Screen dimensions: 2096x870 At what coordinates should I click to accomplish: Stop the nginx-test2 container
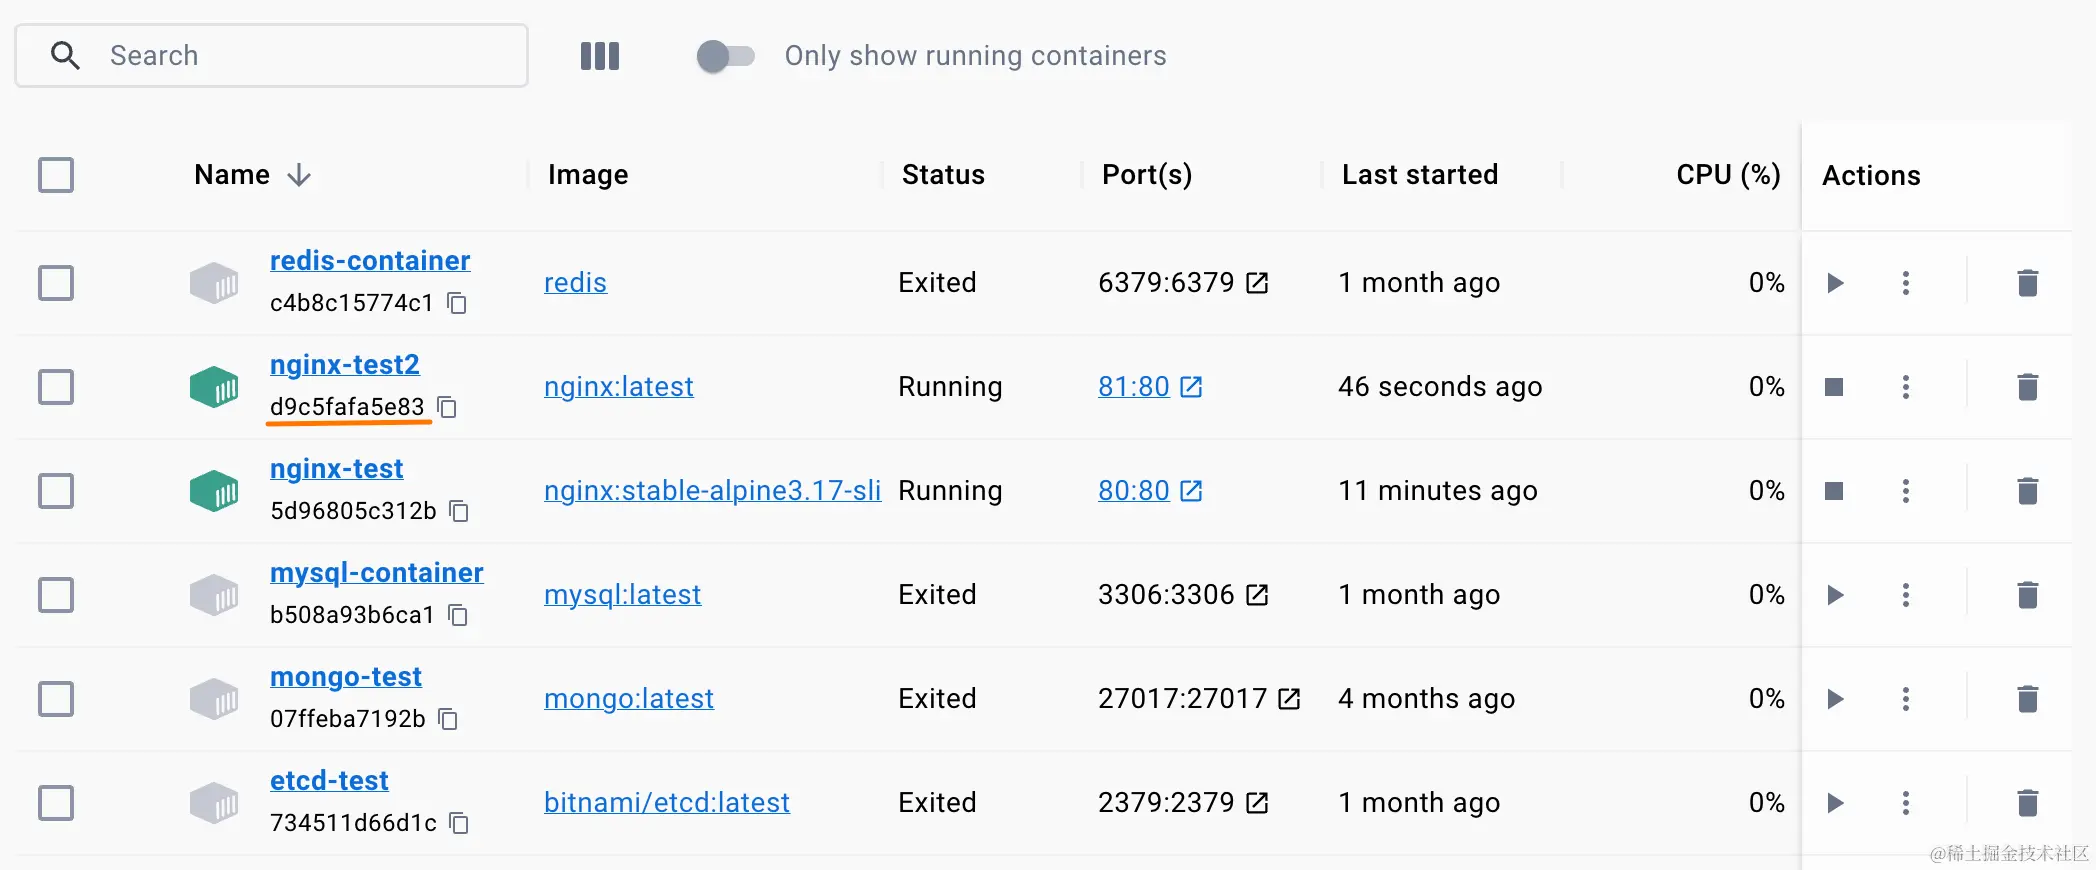(1834, 387)
